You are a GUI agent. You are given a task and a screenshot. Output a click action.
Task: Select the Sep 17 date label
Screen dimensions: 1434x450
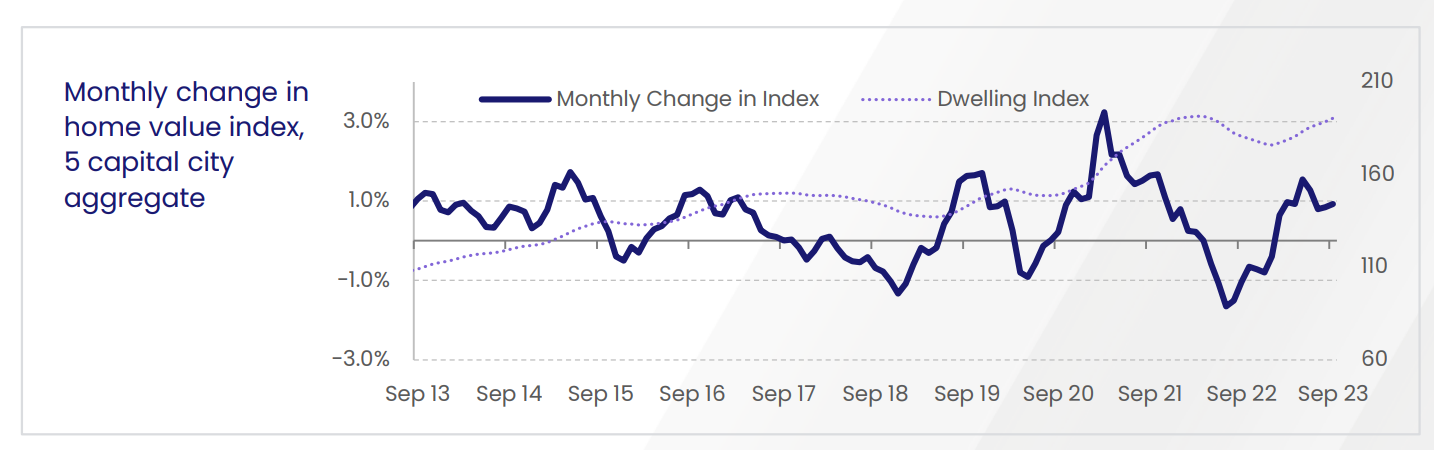click(x=784, y=394)
